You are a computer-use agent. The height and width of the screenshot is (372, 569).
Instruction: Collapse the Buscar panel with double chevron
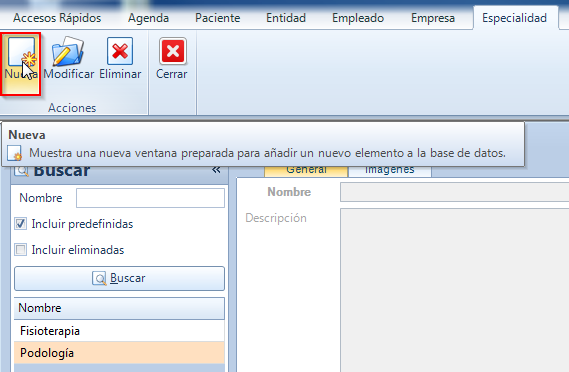point(216,170)
